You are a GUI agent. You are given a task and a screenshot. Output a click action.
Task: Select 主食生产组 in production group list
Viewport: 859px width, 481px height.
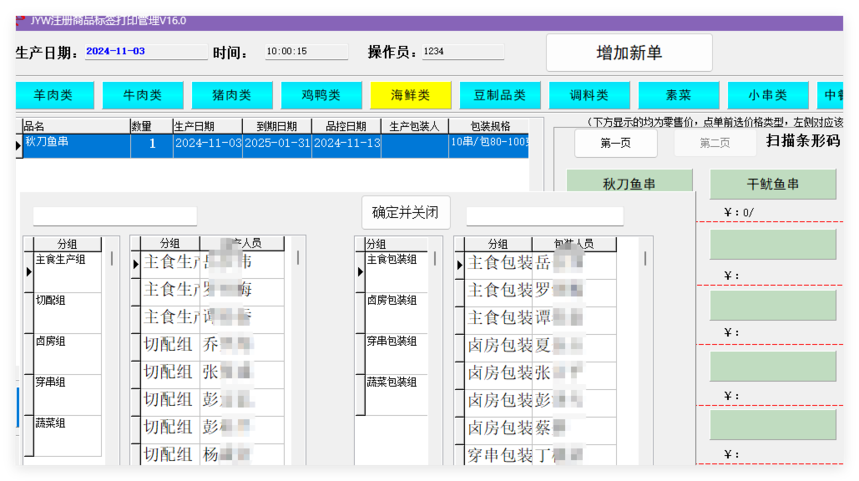coord(67,272)
